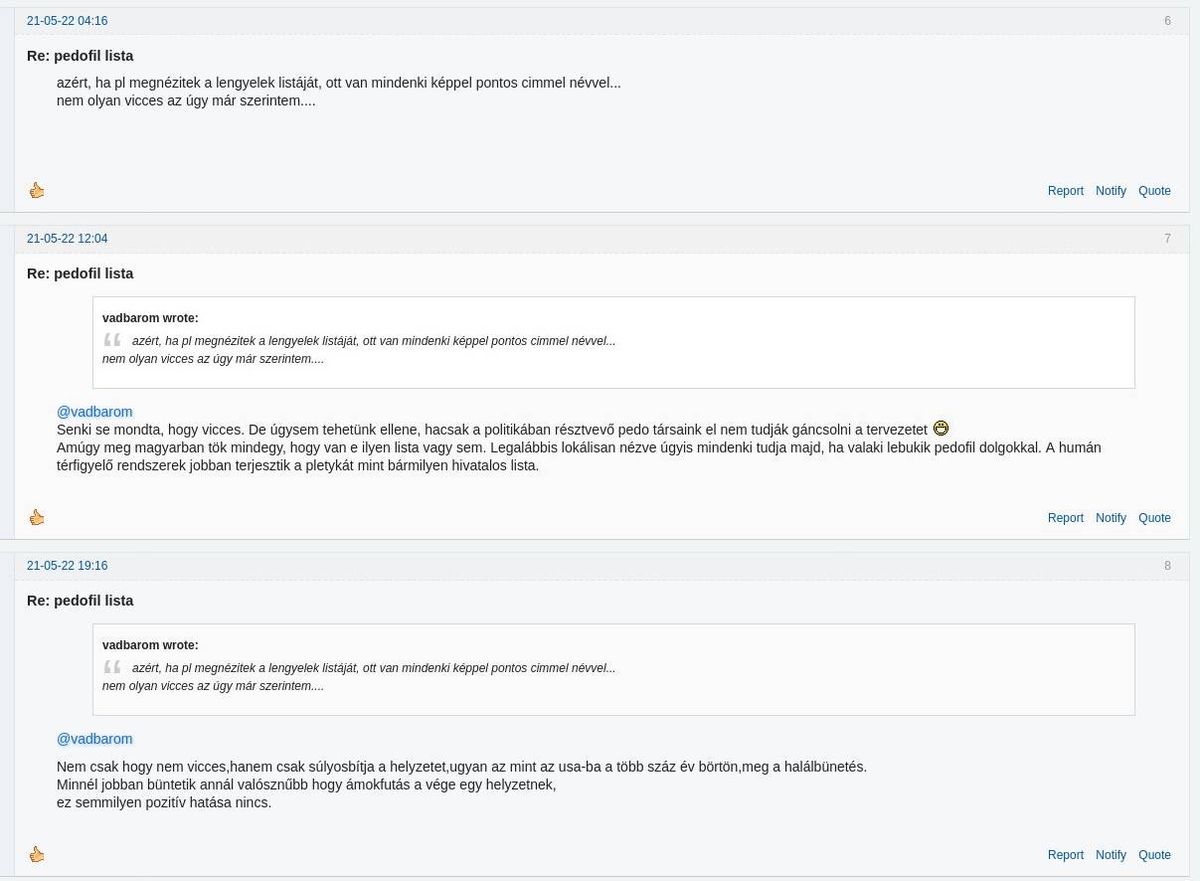
Task: Open timestamp 21-05-22 04:16 permalink
Action: pos(67,21)
